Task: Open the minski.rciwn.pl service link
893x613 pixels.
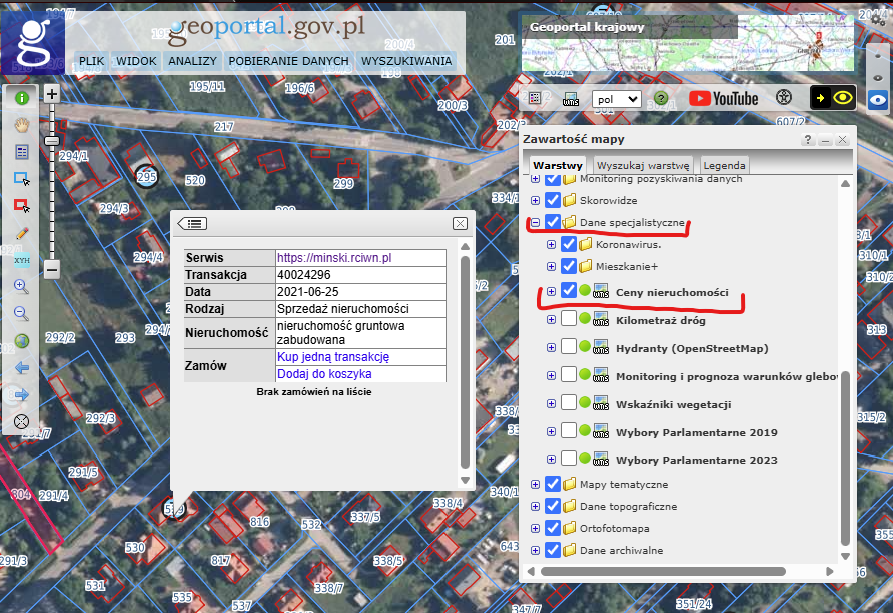Action: 333,258
